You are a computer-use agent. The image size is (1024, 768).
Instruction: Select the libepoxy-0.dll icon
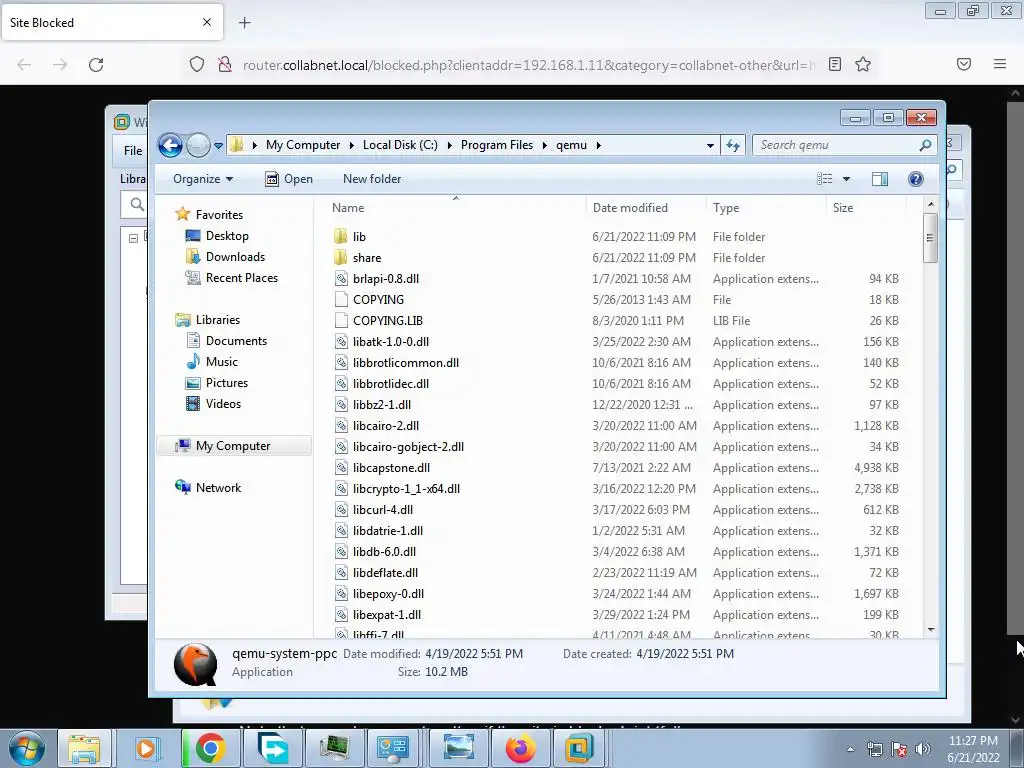[x=341, y=594]
